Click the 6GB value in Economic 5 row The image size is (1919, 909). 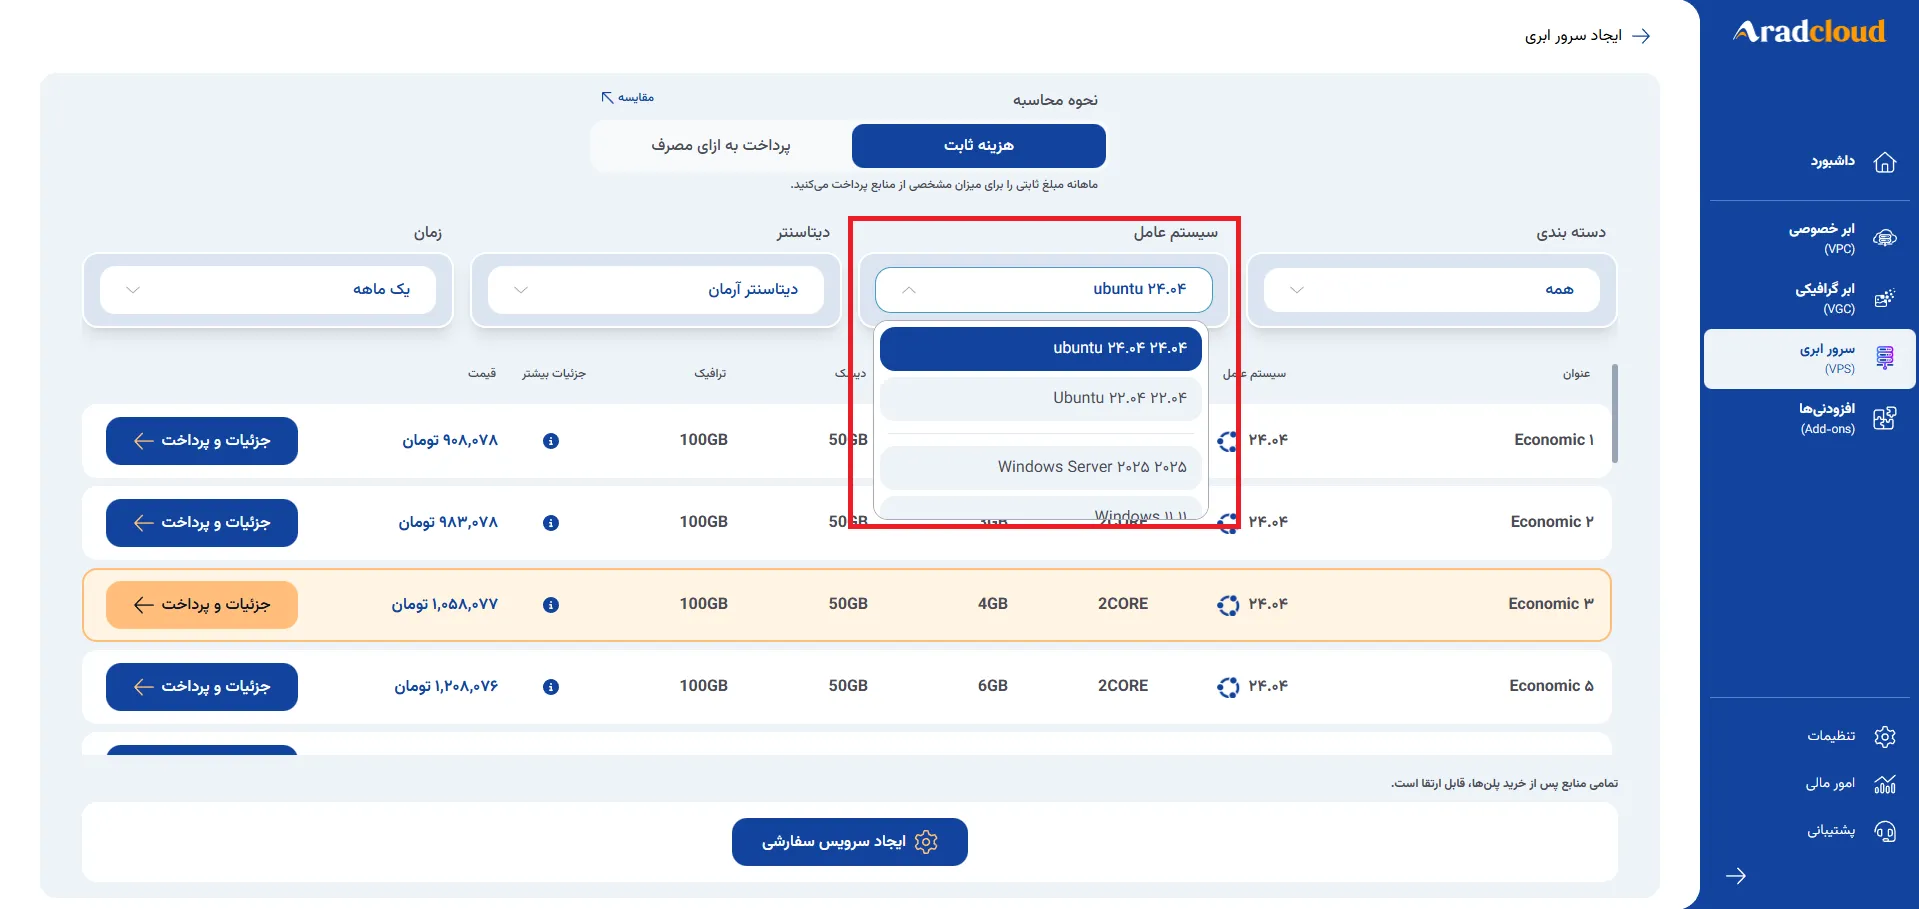993,686
